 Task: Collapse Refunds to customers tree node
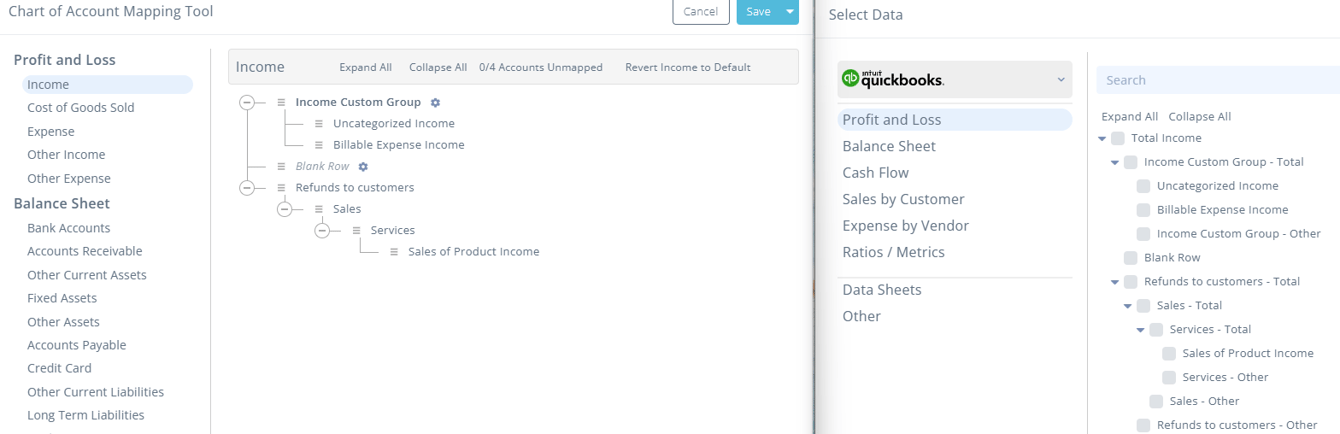247,187
